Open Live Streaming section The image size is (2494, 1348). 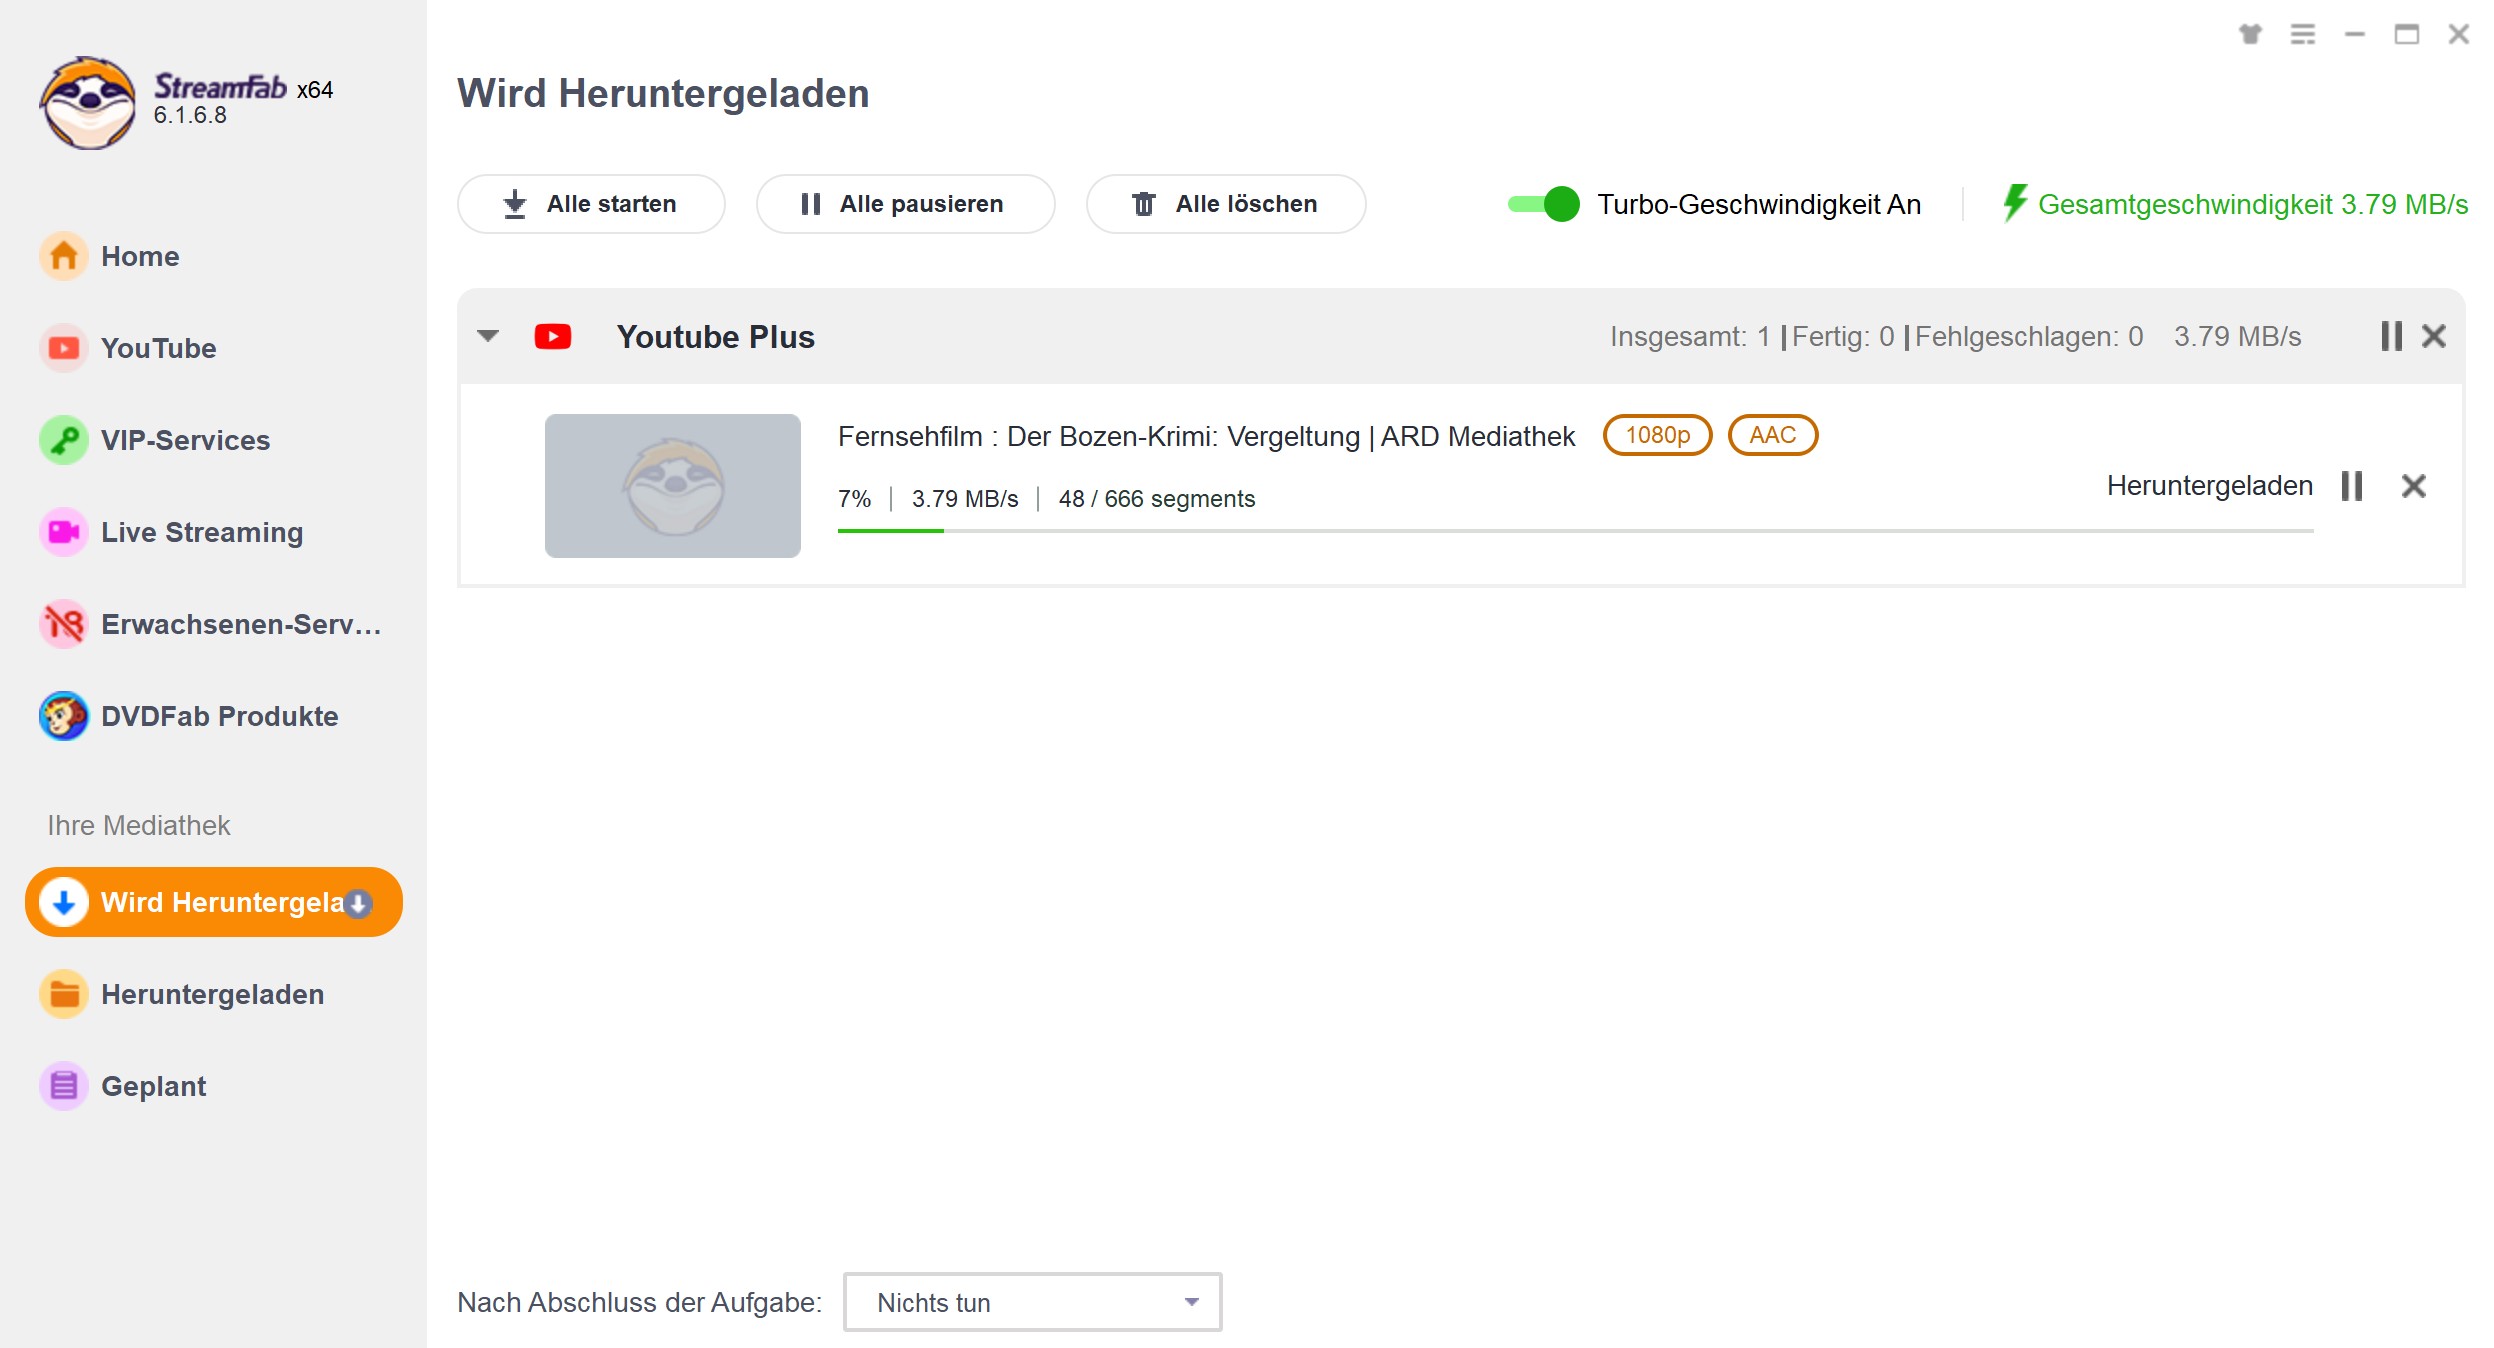pos(202,530)
